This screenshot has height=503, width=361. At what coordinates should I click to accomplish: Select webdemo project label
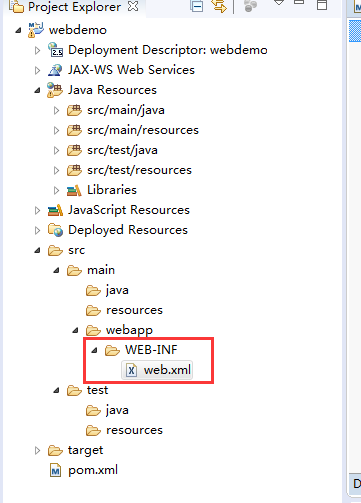pos(78,30)
